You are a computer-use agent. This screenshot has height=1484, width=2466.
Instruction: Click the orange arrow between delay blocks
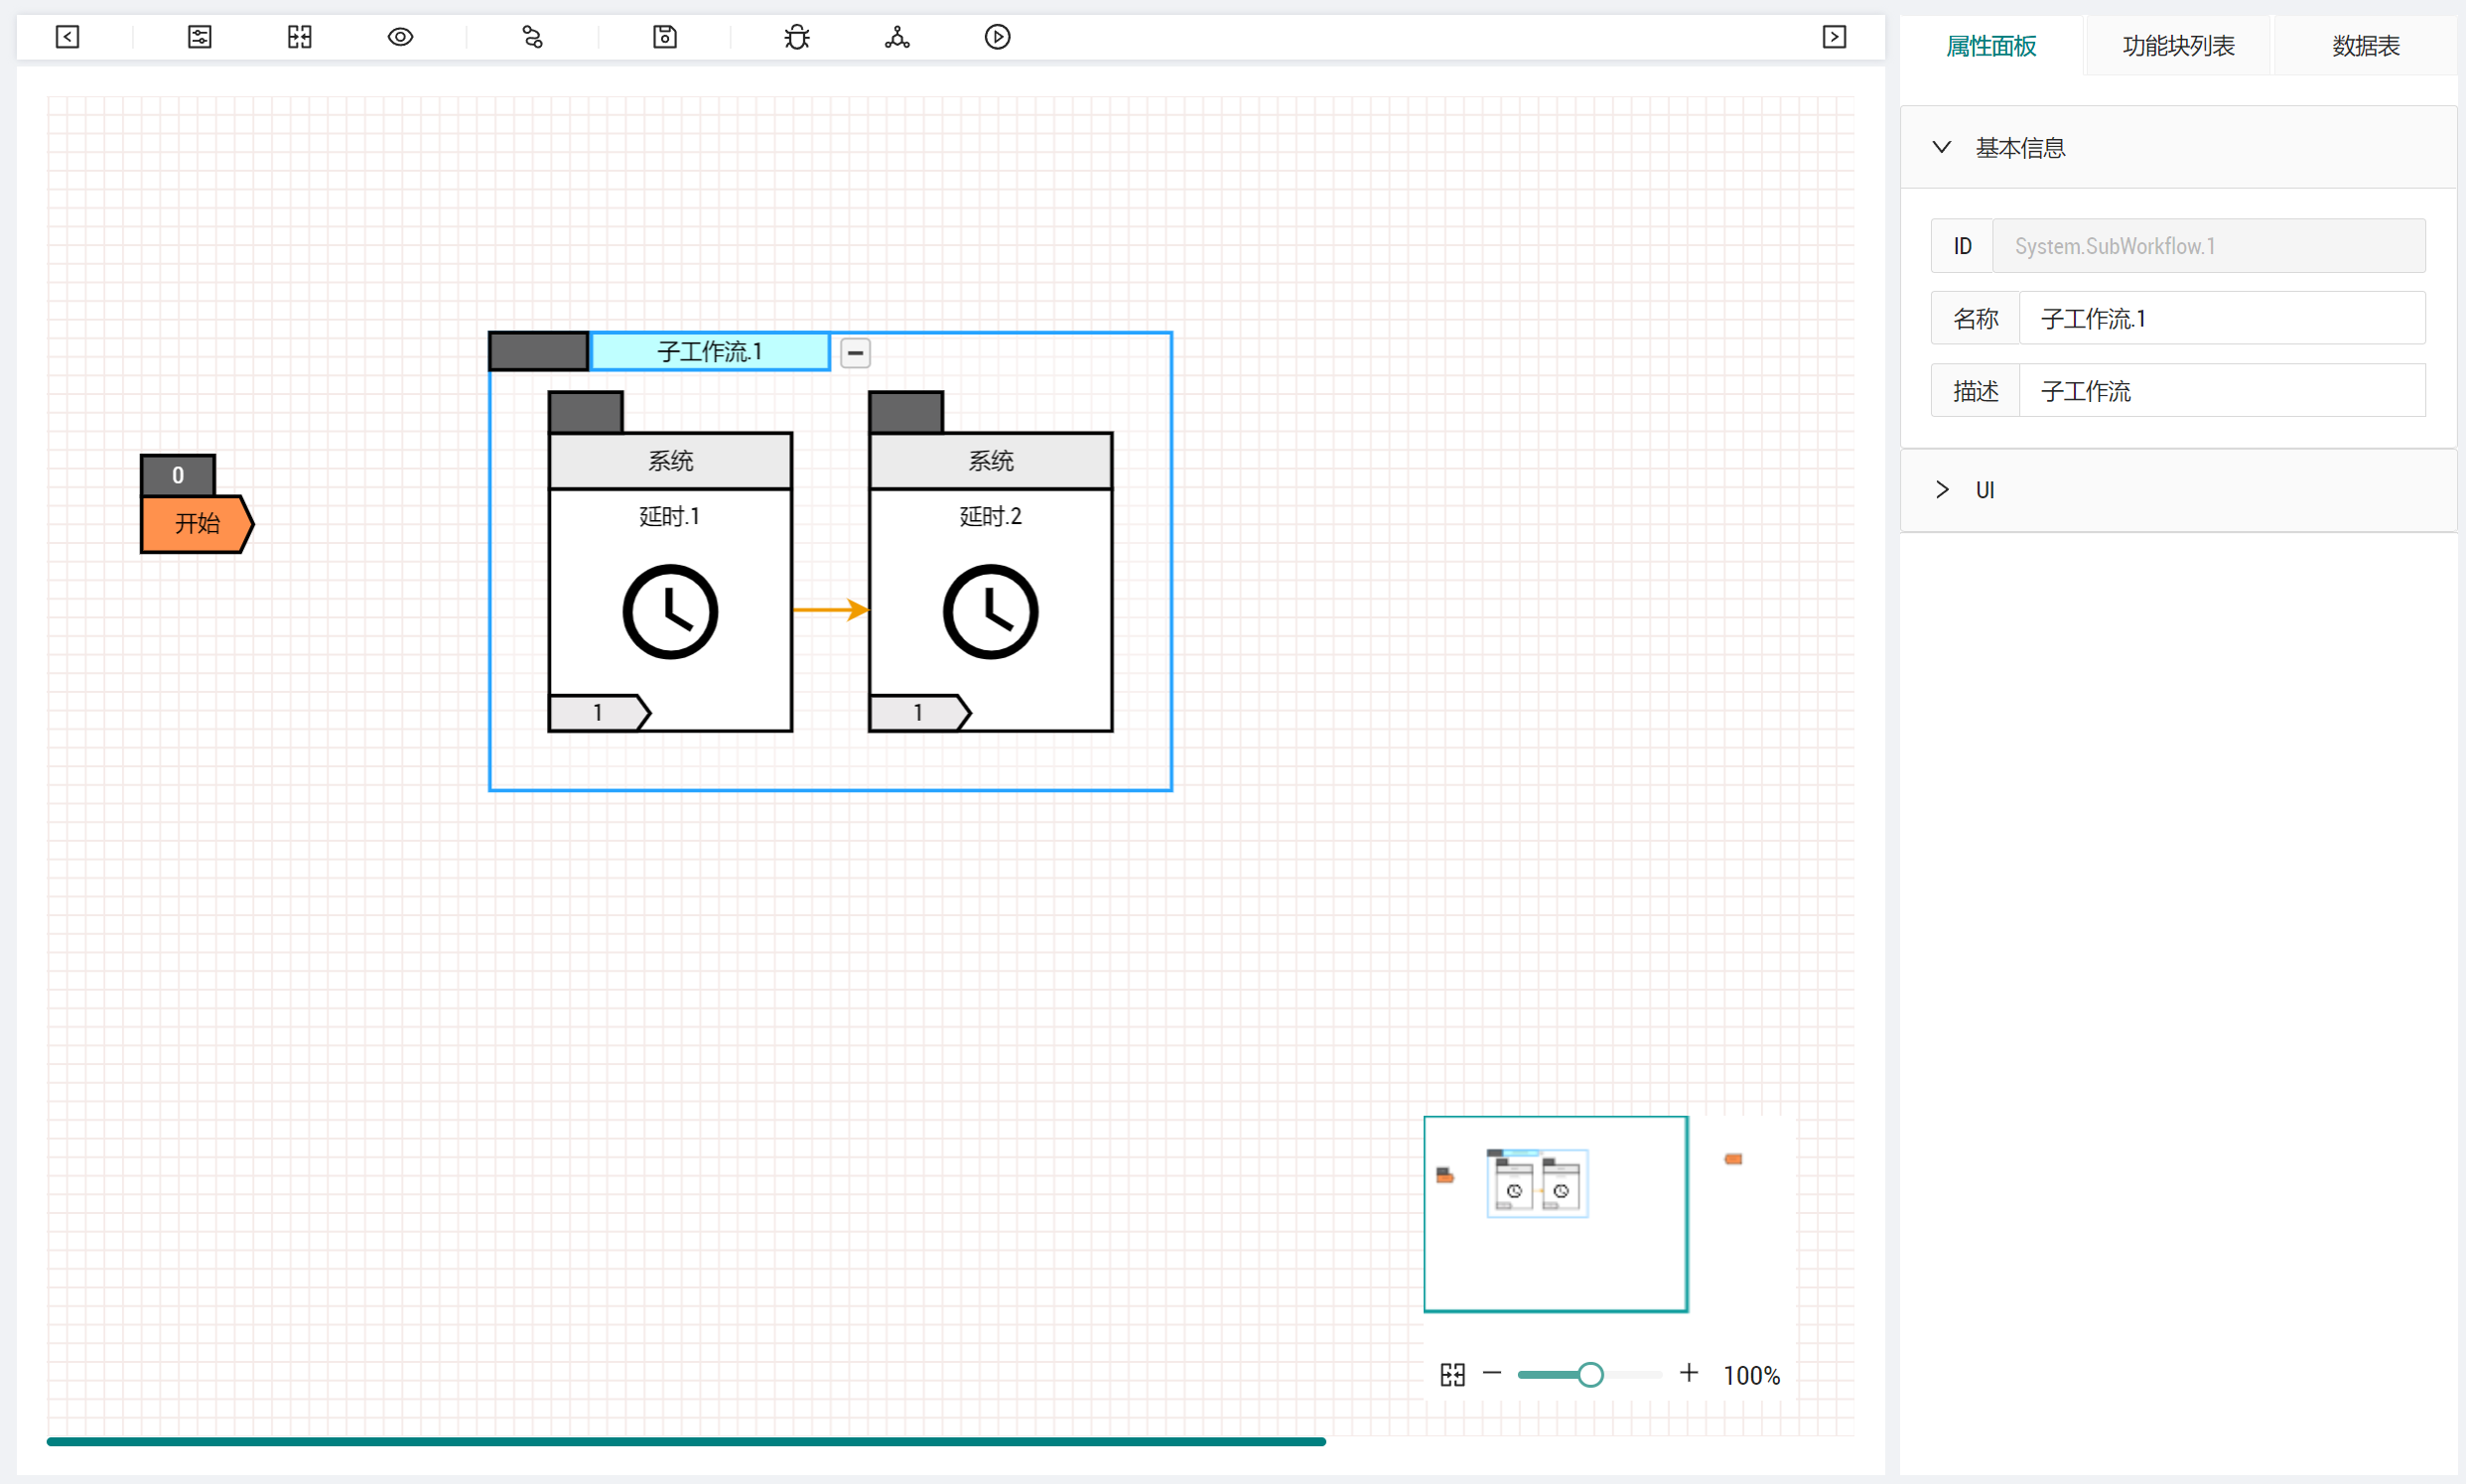(830, 609)
